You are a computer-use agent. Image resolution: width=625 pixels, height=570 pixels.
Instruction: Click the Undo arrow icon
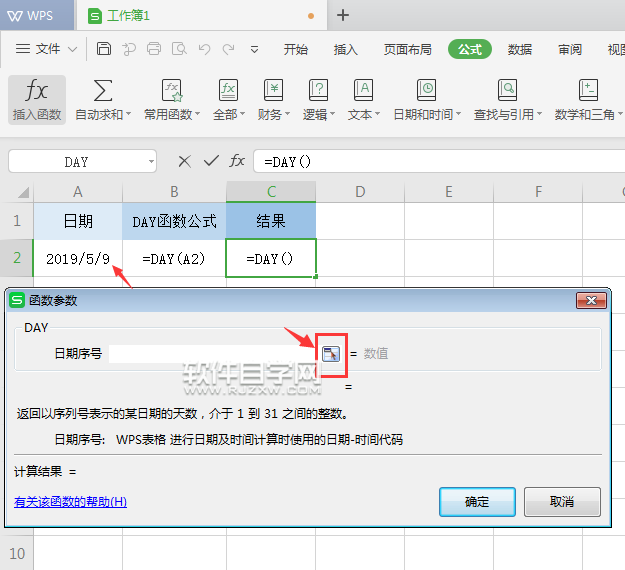(204, 49)
